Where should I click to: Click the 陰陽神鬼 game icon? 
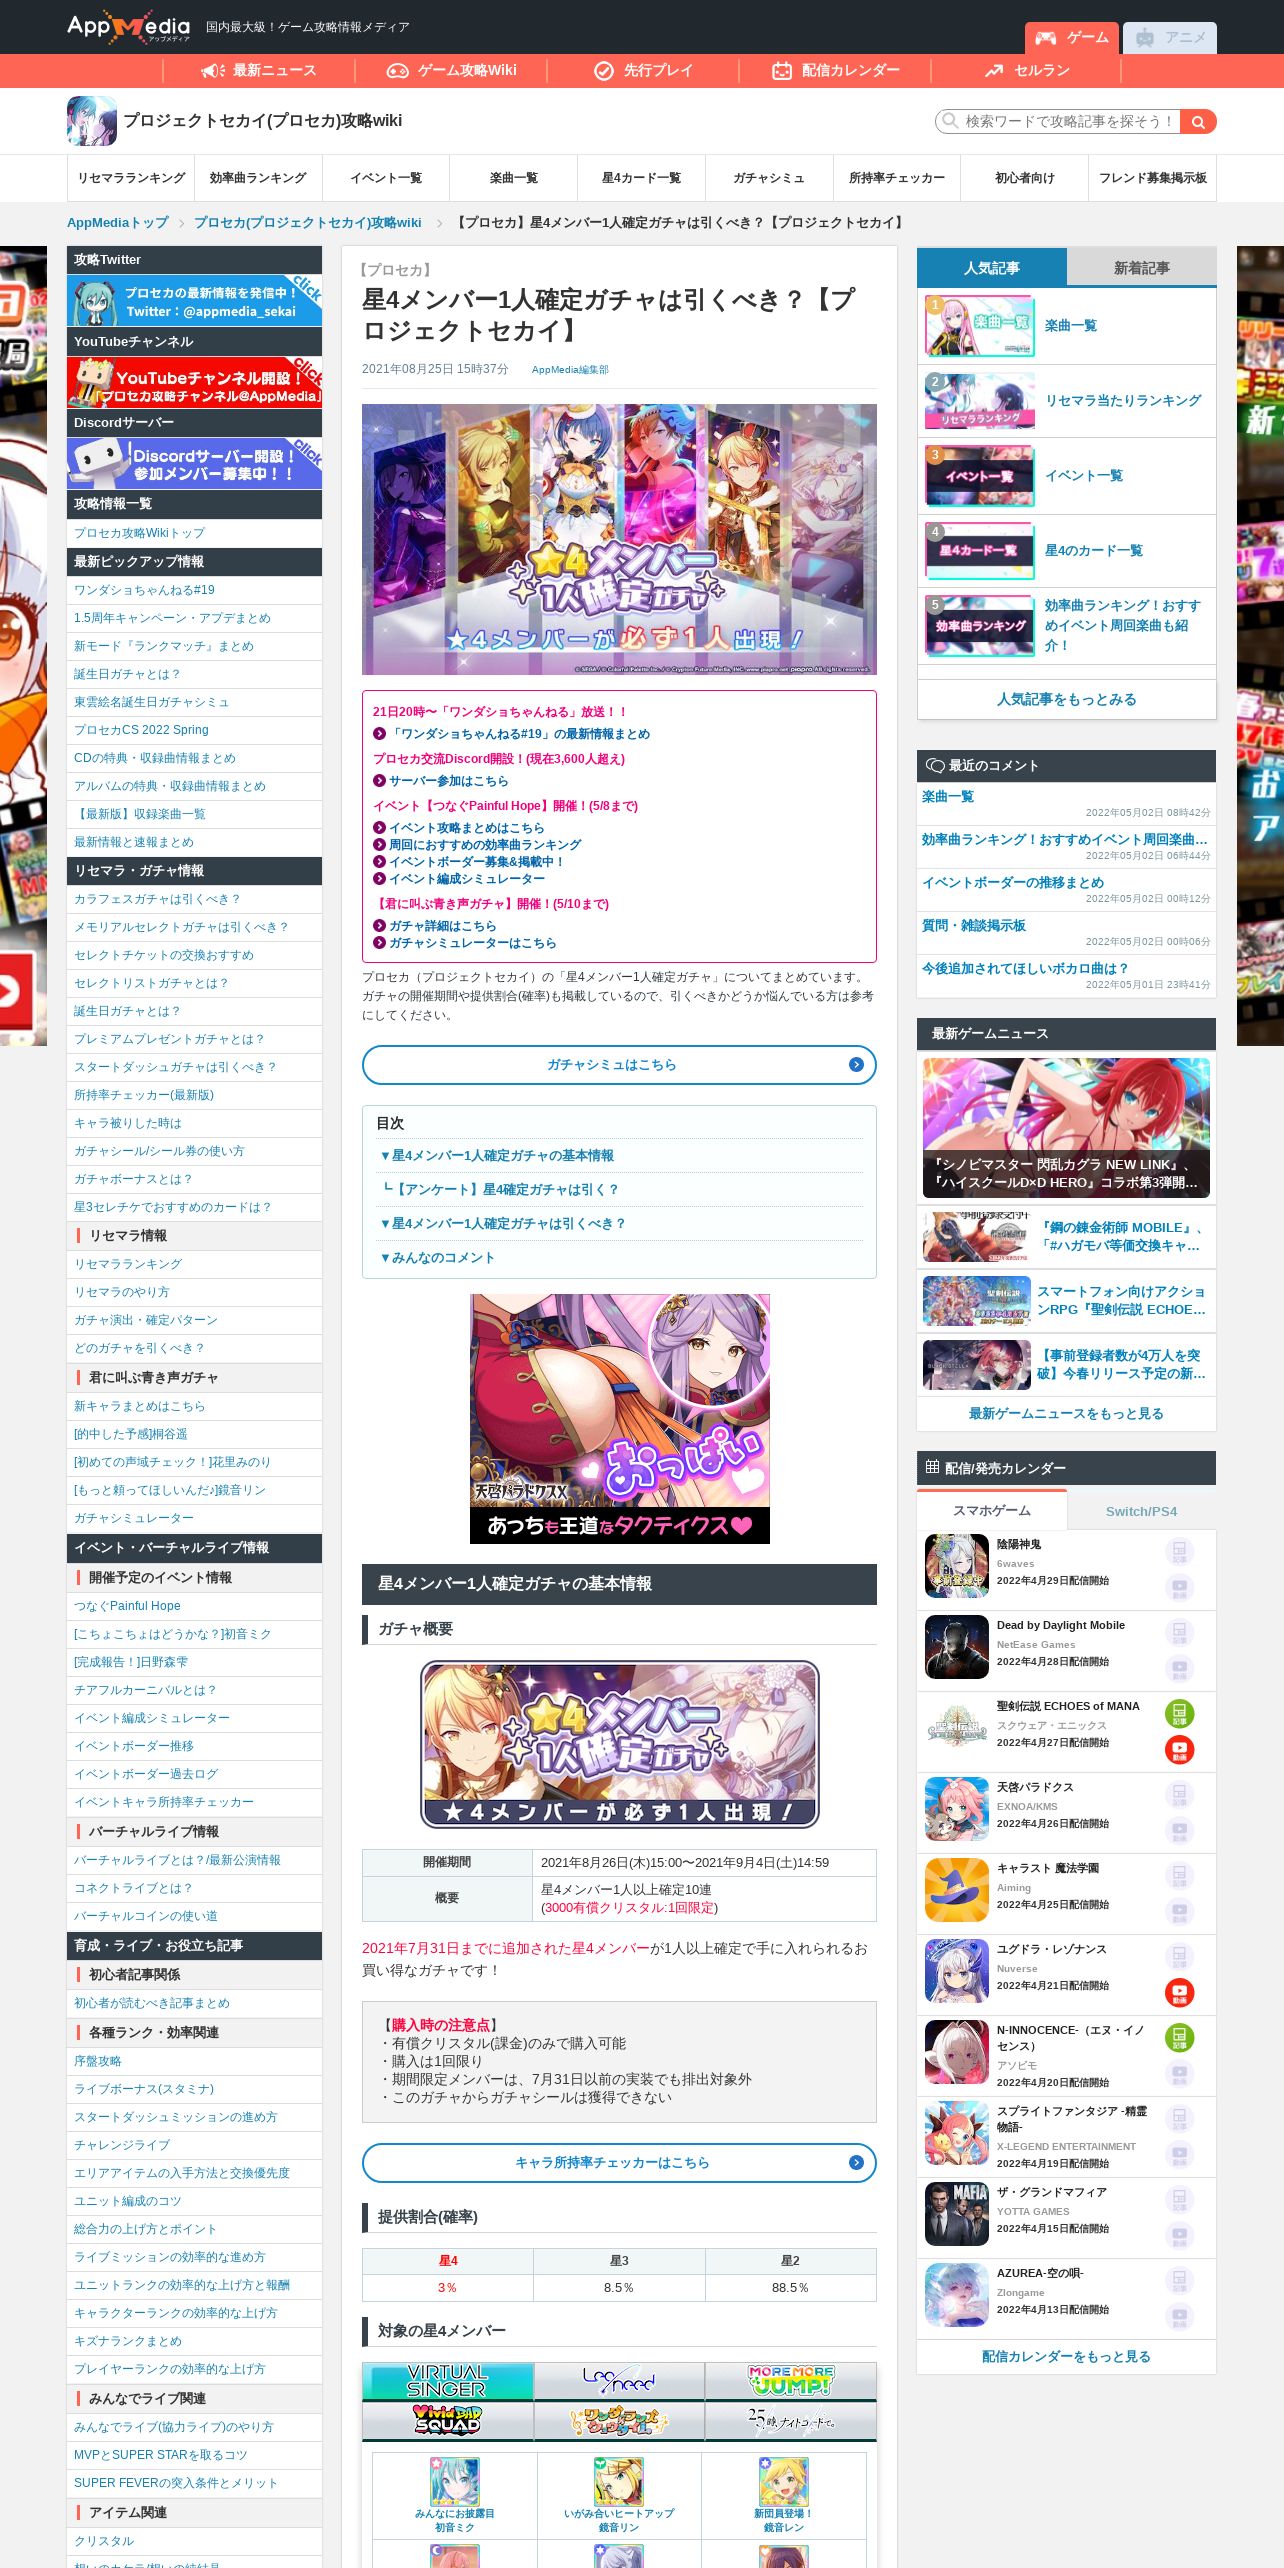pyautogui.click(x=957, y=1566)
